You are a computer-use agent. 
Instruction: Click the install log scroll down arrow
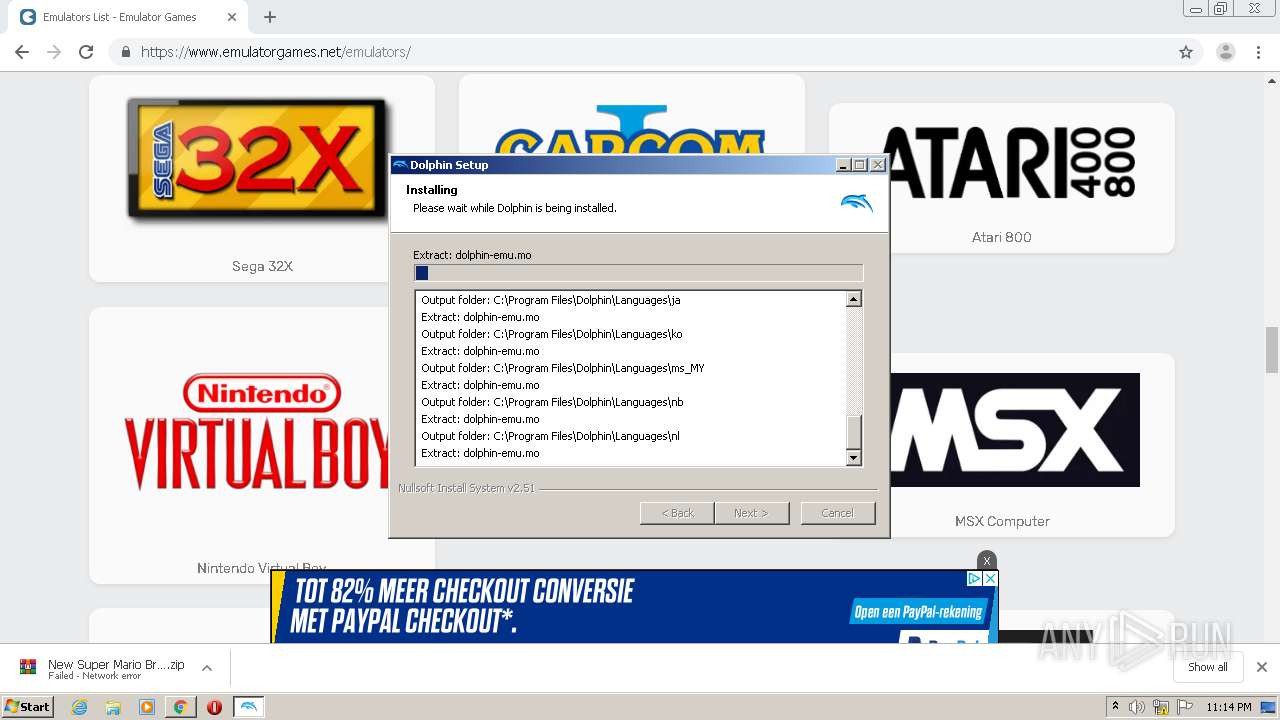853,457
